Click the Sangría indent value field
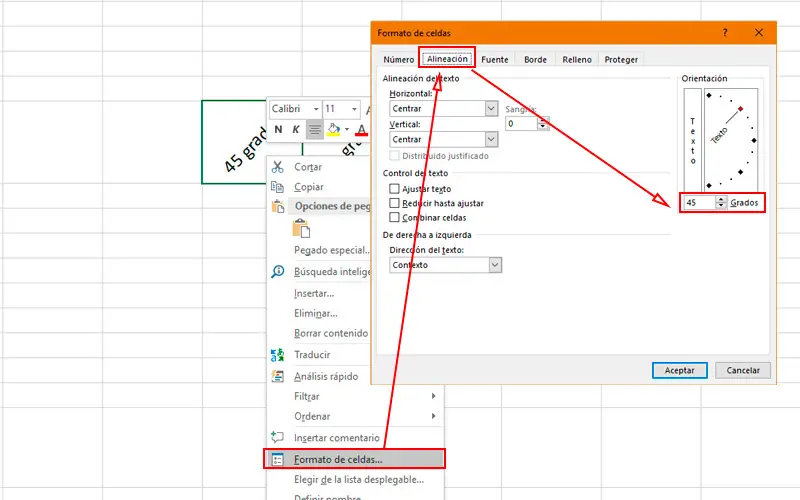Viewport: 800px width, 500px height. click(x=521, y=123)
